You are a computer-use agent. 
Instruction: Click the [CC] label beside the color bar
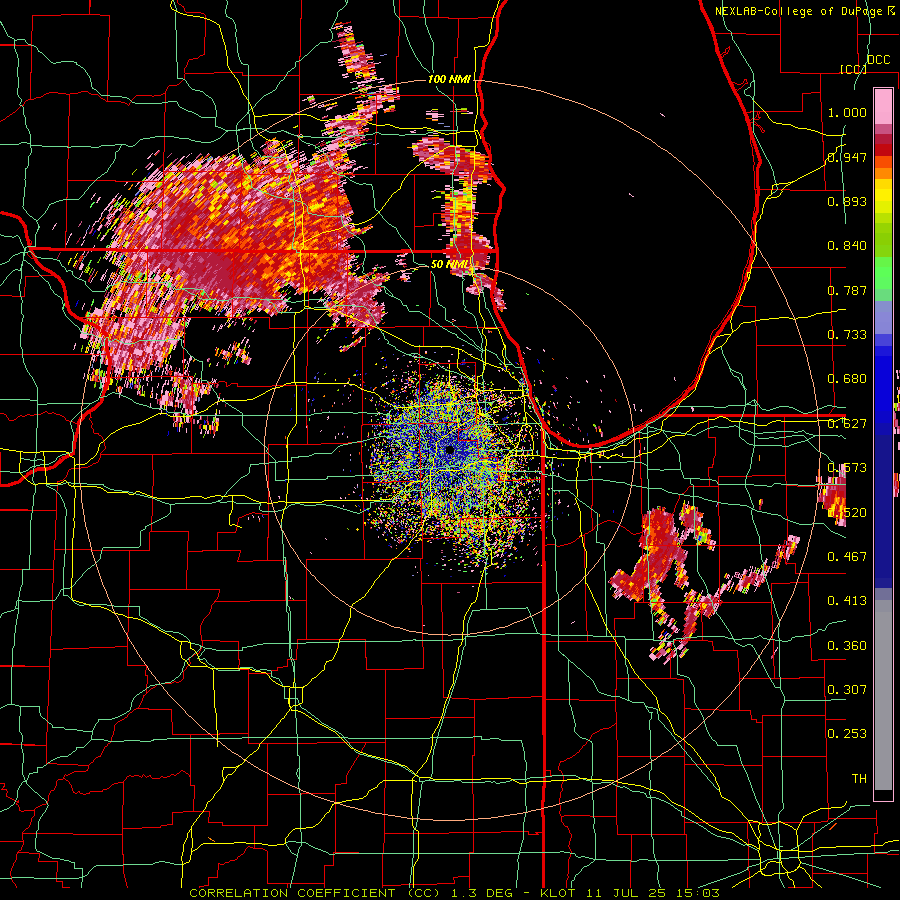tap(853, 69)
